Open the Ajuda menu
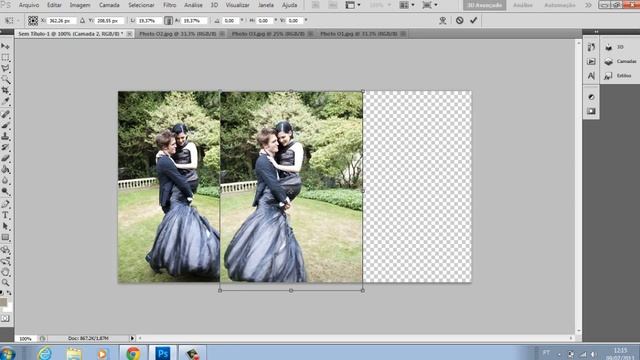The width and height of the screenshot is (640, 360). pyautogui.click(x=289, y=5)
